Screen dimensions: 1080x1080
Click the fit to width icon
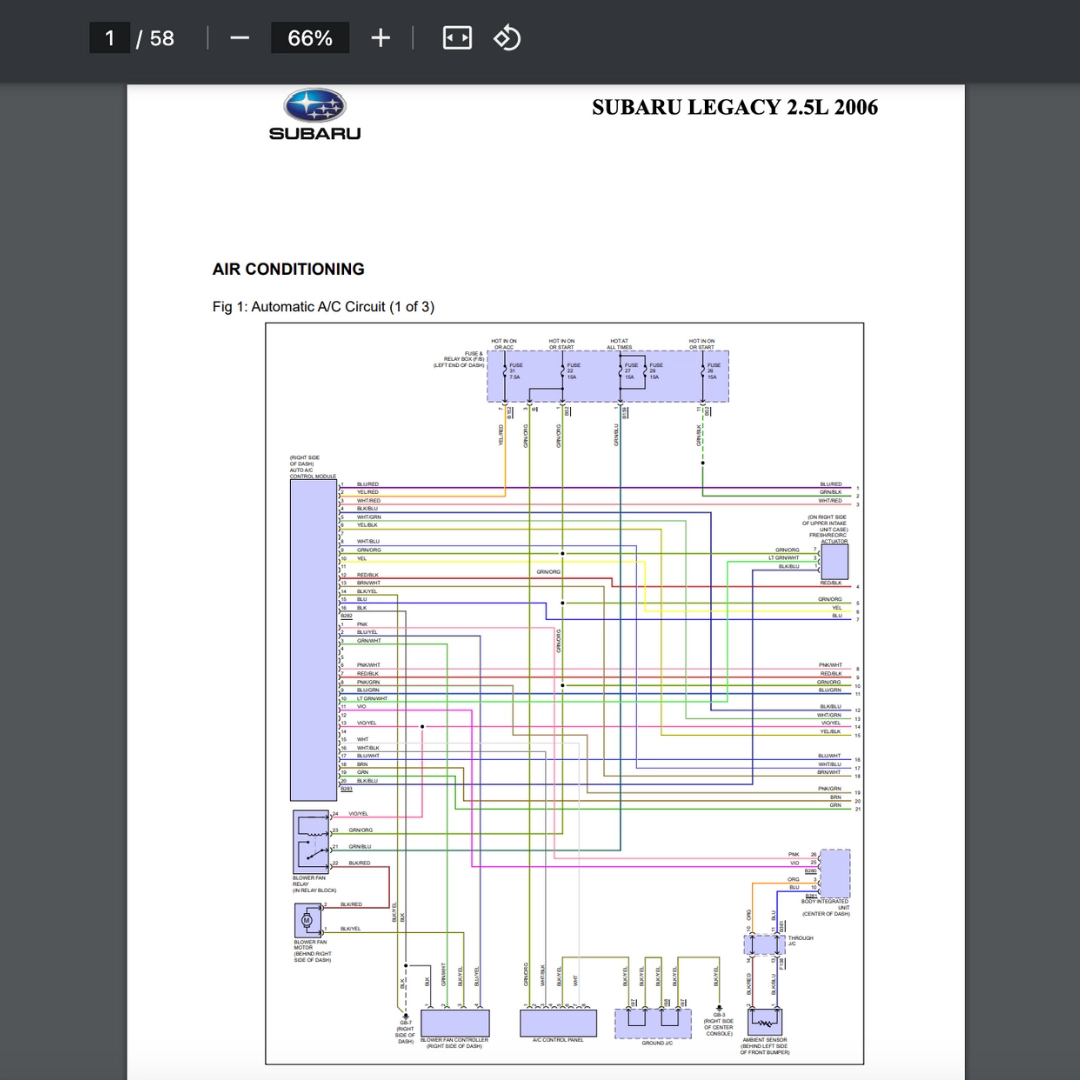click(457, 38)
